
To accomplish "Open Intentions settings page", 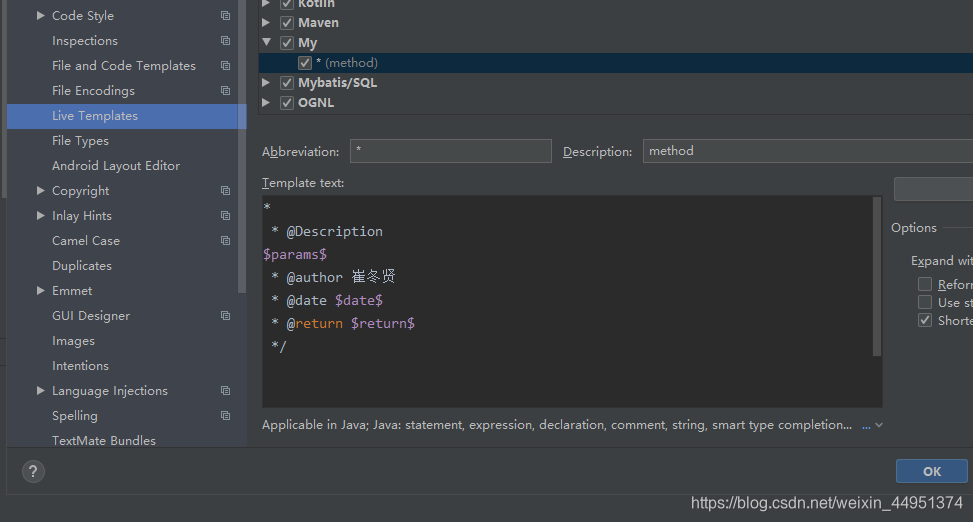I will coord(80,366).
